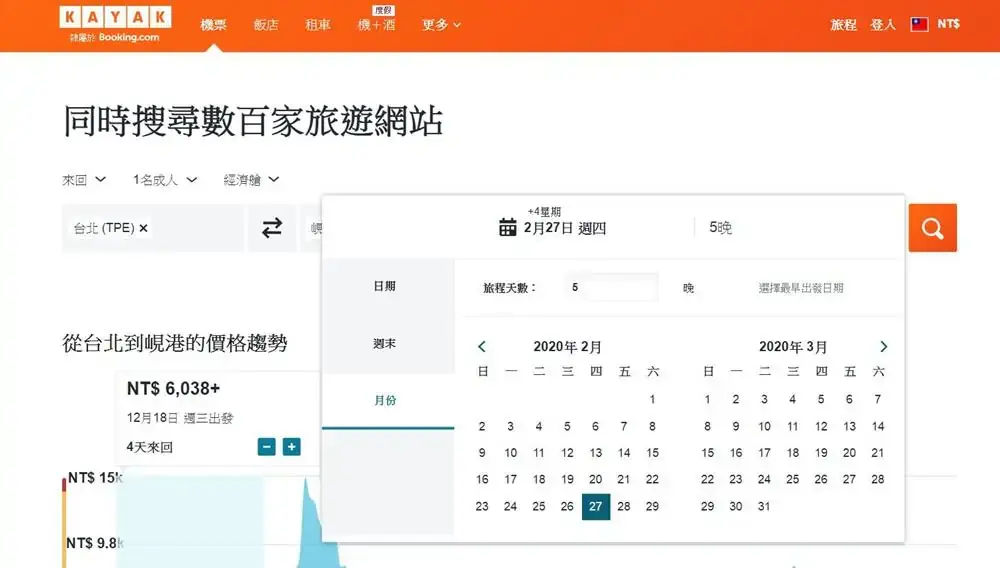
Task: Click the minus button for trip days
Action: click(x=267, y=447)
